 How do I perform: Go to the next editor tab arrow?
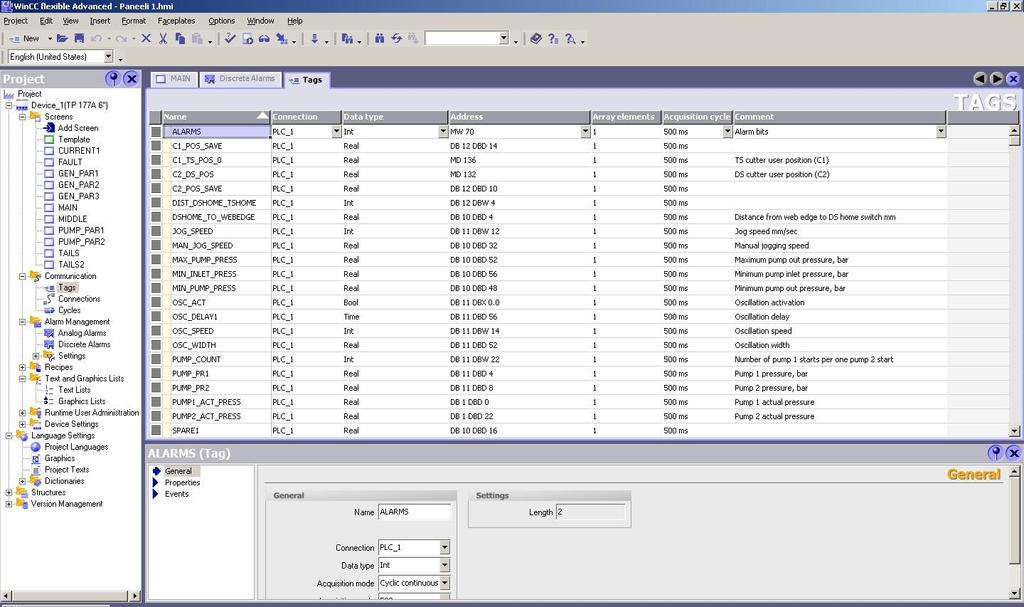pyautogui.click(x=997, y=79)
